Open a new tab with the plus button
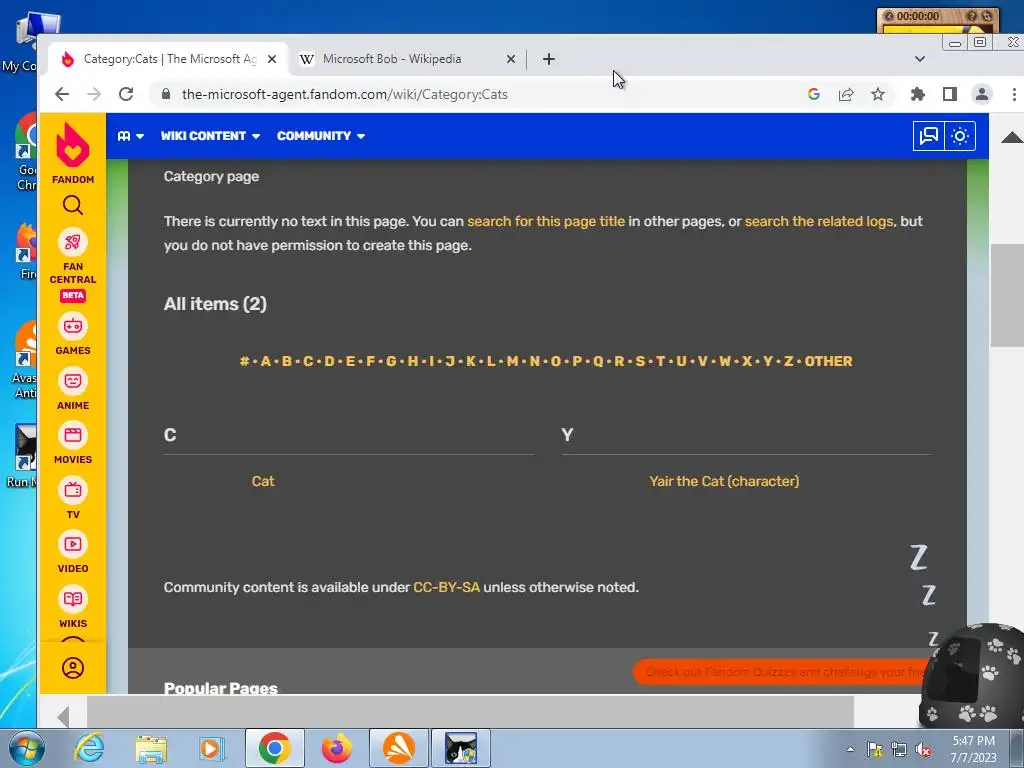1024x768 pixels. (549, 59)
